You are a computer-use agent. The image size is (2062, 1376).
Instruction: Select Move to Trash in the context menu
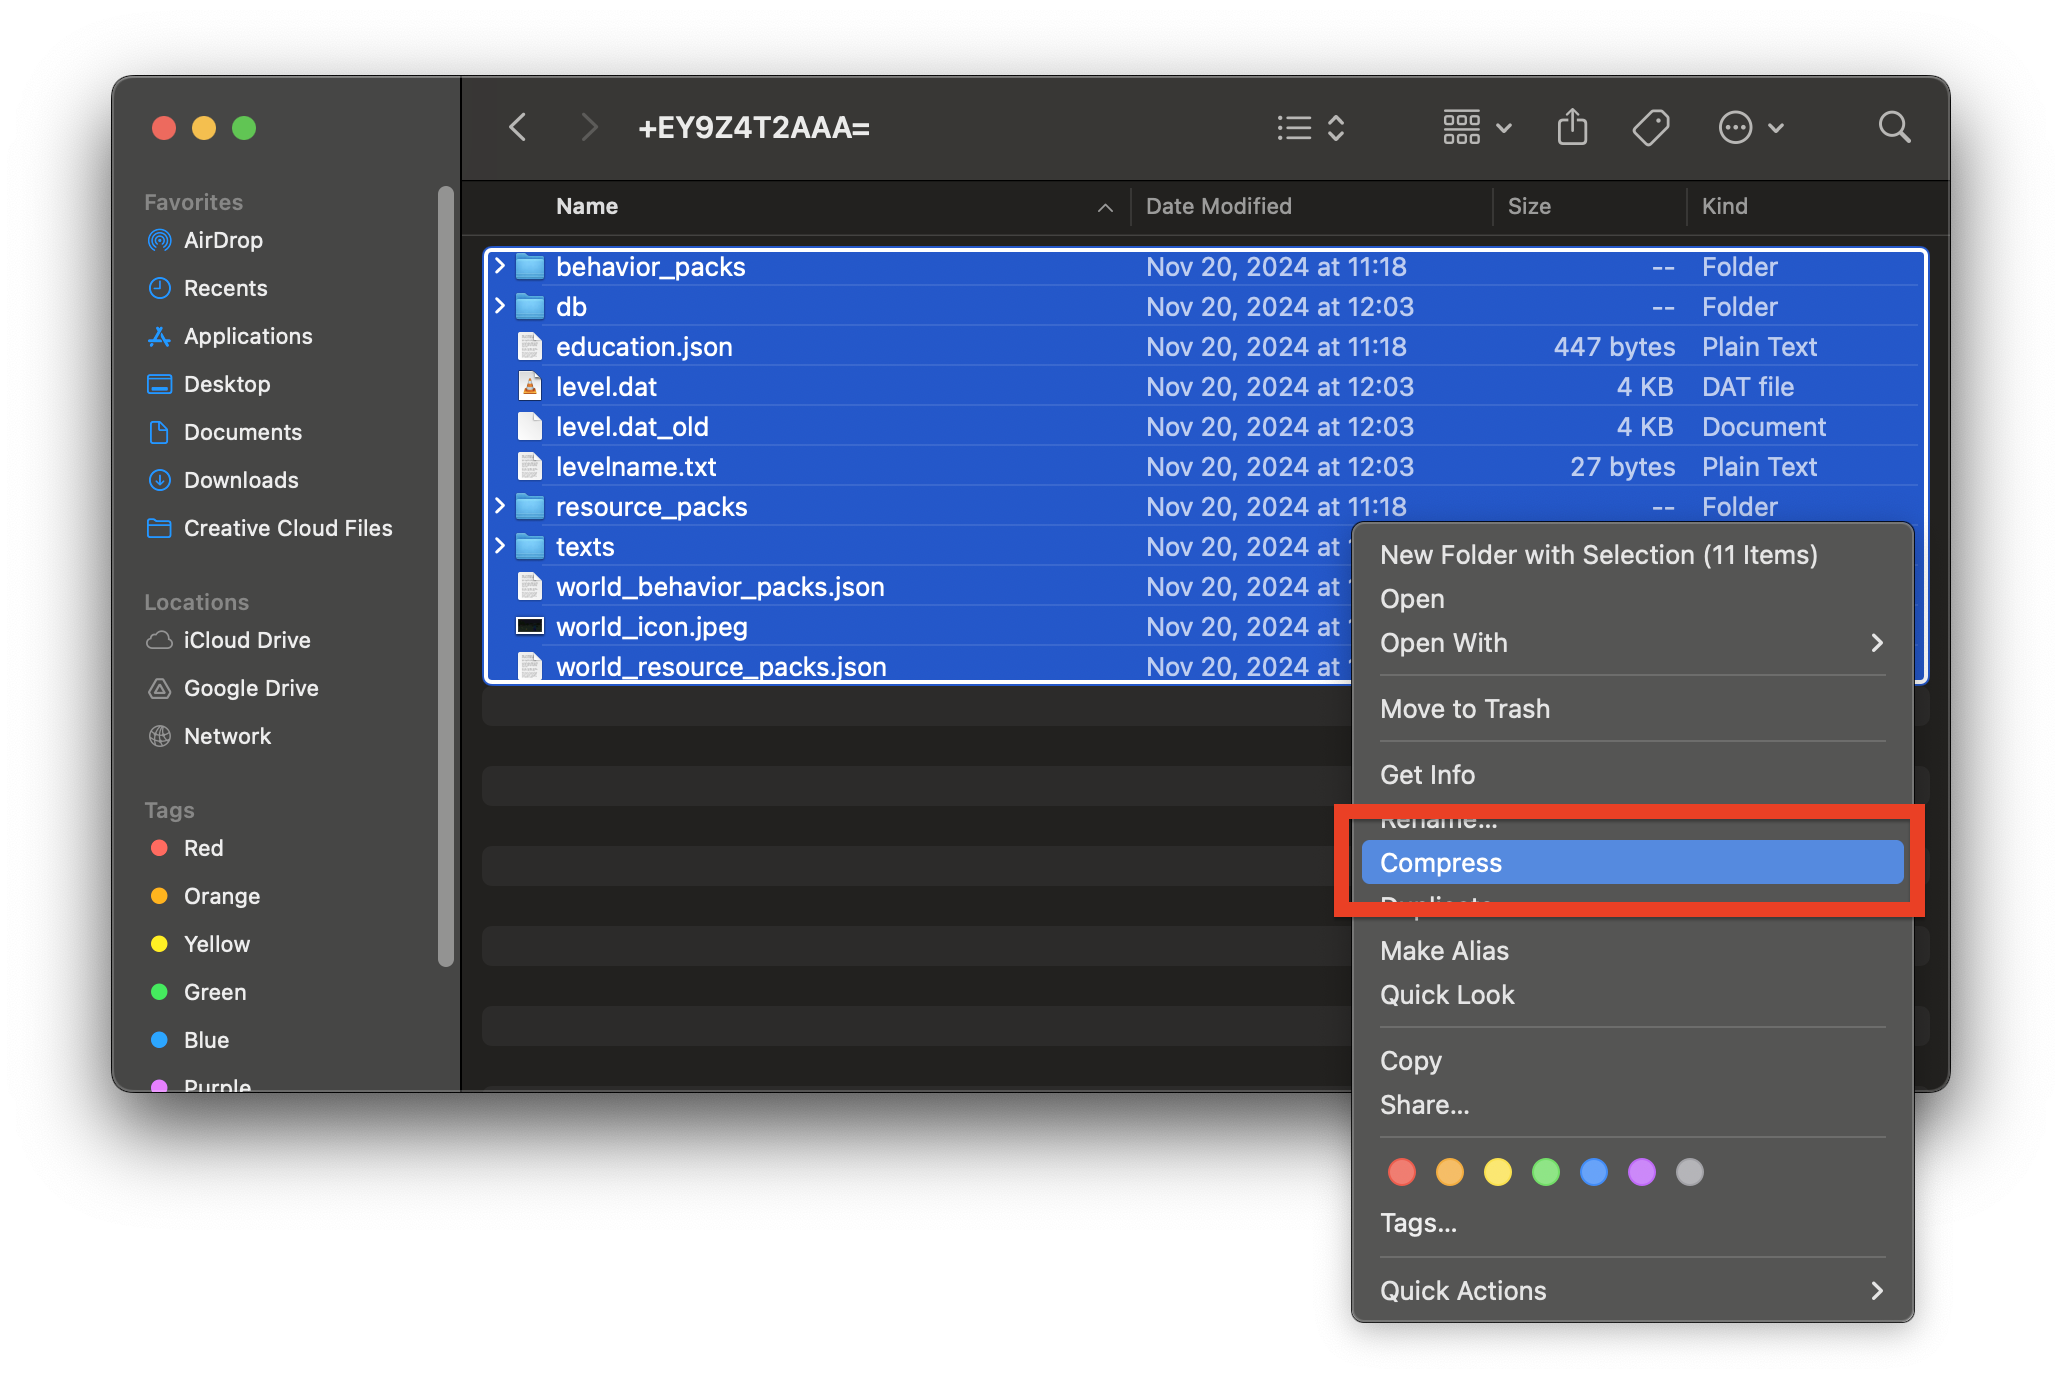coord(1465,709)
